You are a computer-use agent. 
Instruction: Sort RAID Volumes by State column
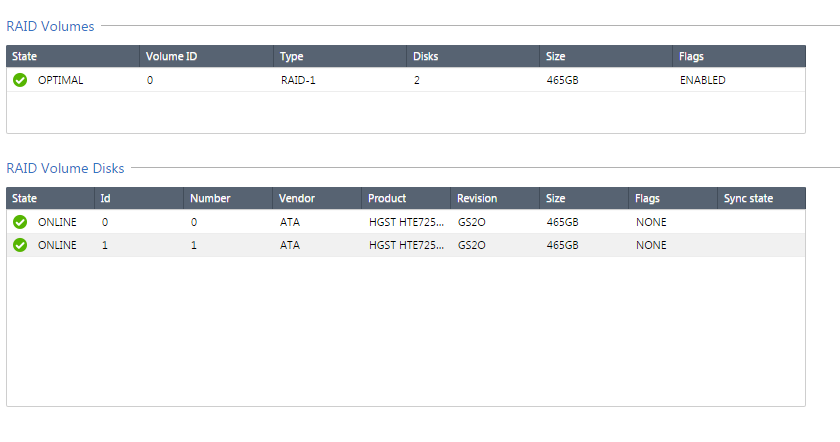[x=73, y=56]
